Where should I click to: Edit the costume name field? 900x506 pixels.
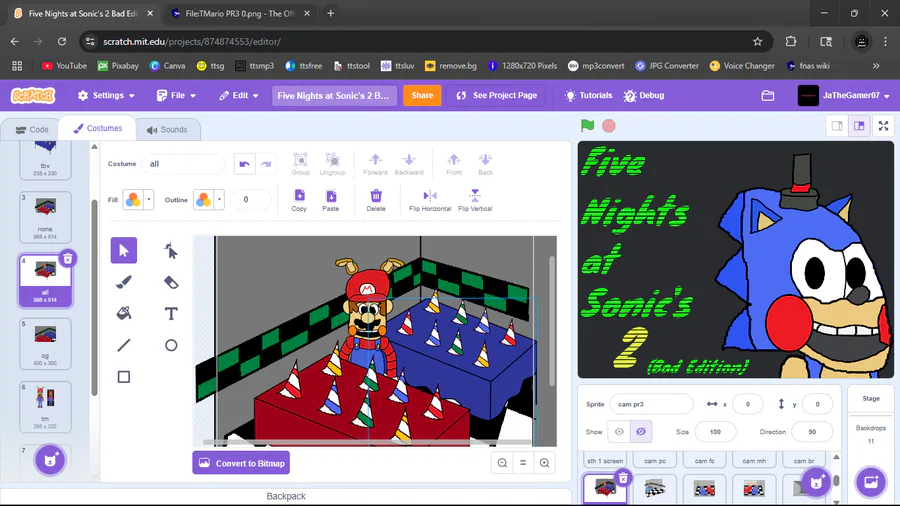coord(184,164)
